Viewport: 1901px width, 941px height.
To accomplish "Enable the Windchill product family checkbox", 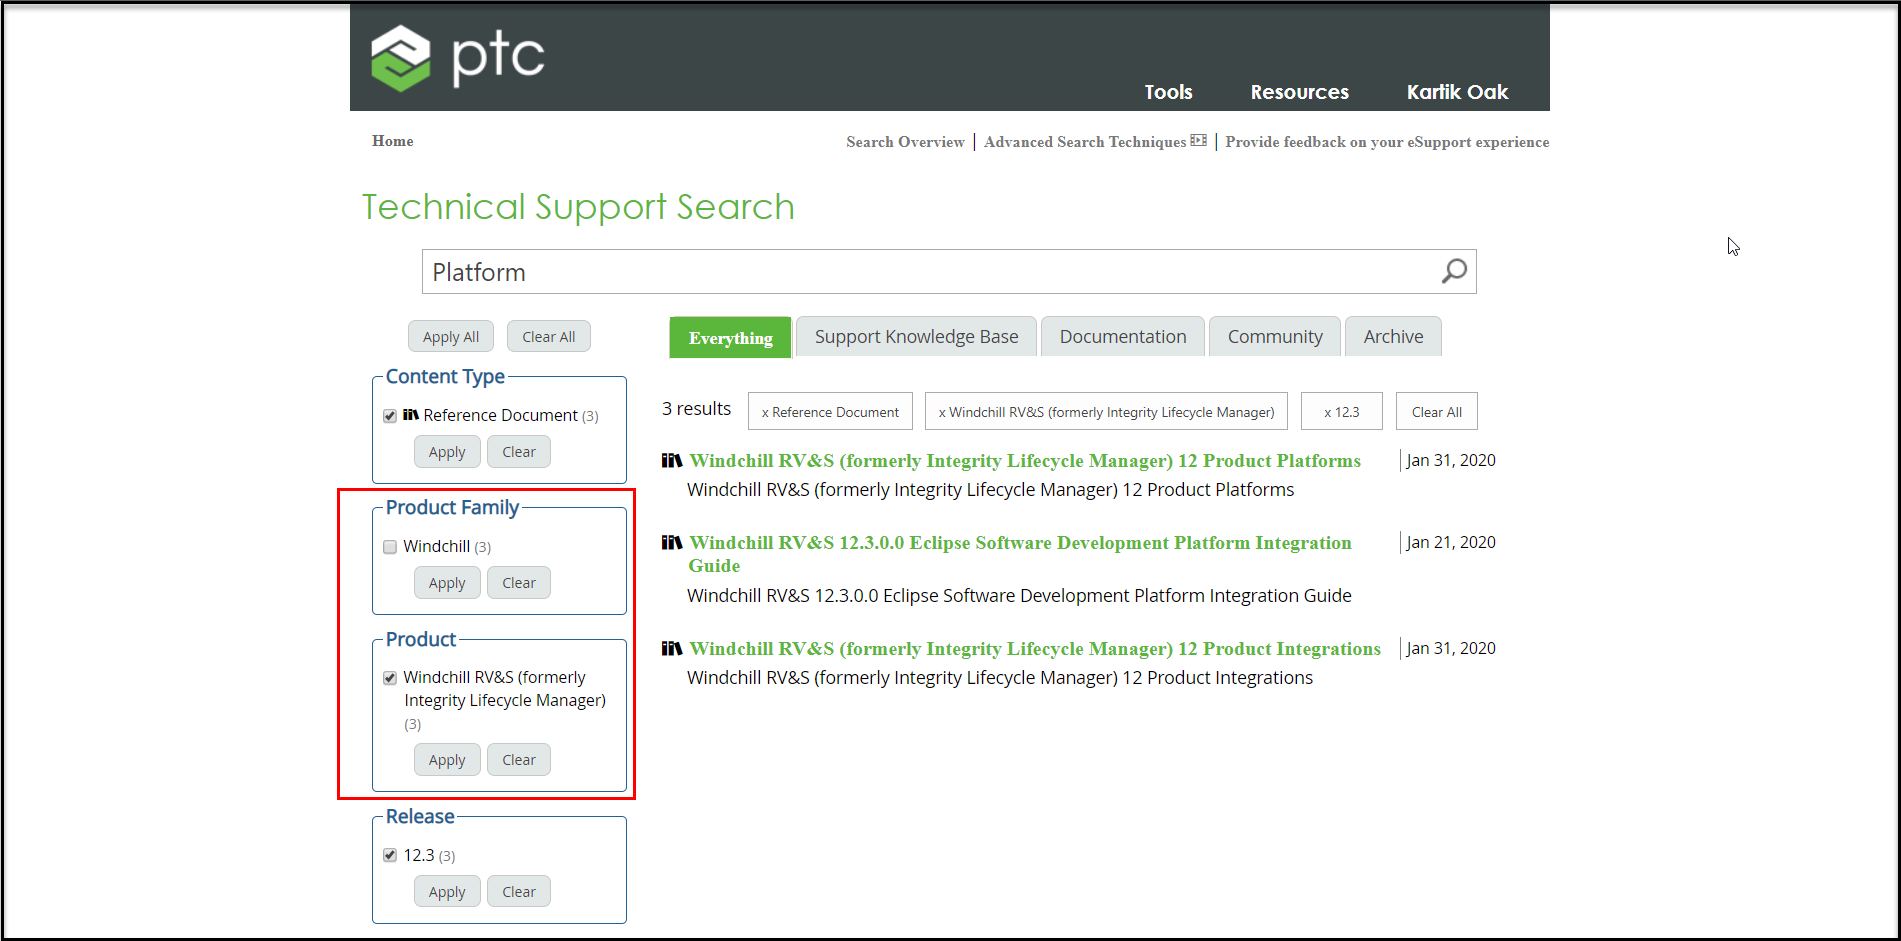I will tap(389, 546).
